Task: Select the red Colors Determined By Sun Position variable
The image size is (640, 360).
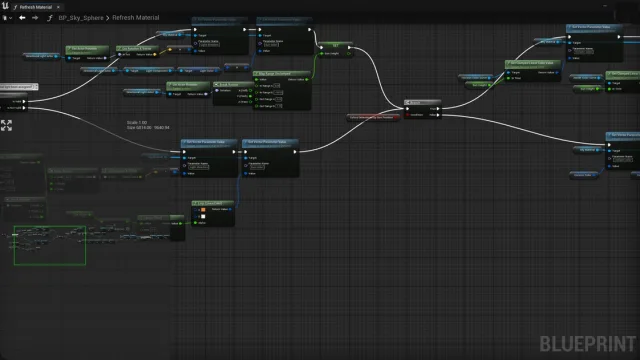Action: (x=373, y=117)
